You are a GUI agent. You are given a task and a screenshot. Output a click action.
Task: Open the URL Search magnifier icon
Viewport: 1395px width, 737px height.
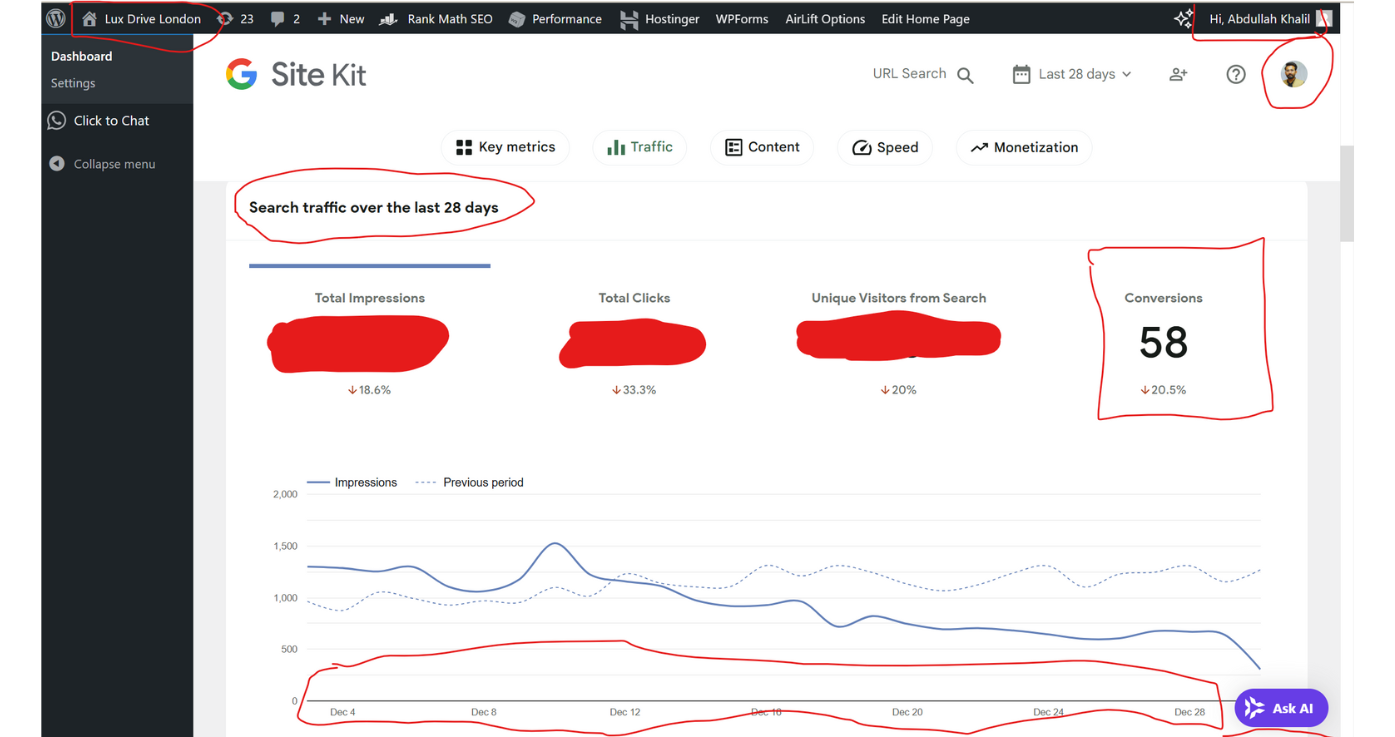[963, 73]
